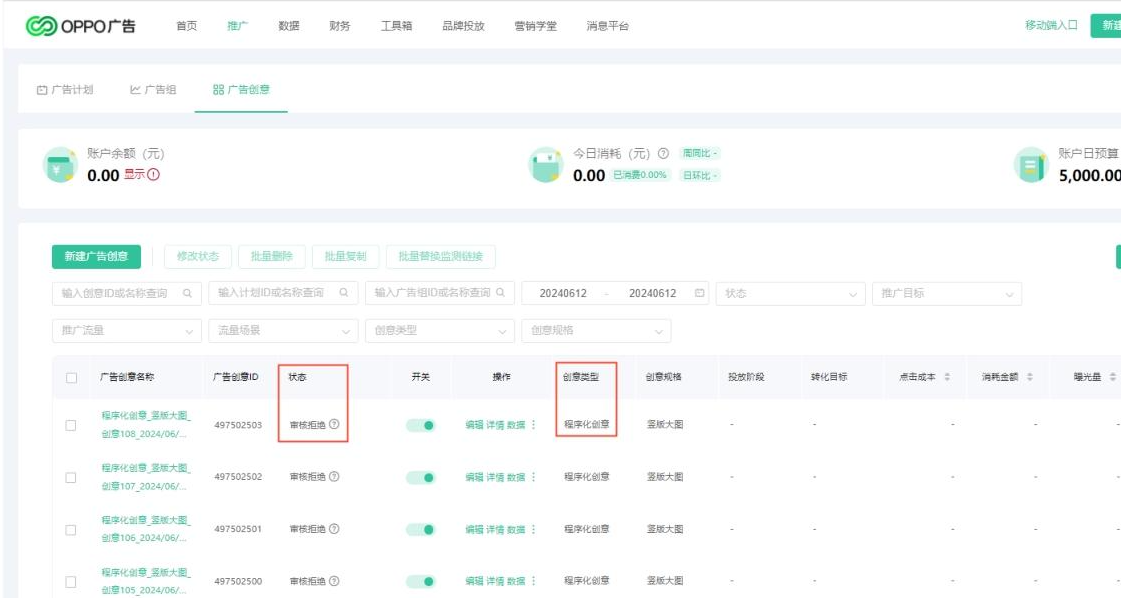
Task: Go to 首页 in top navigation
Action: pos(187,26)
